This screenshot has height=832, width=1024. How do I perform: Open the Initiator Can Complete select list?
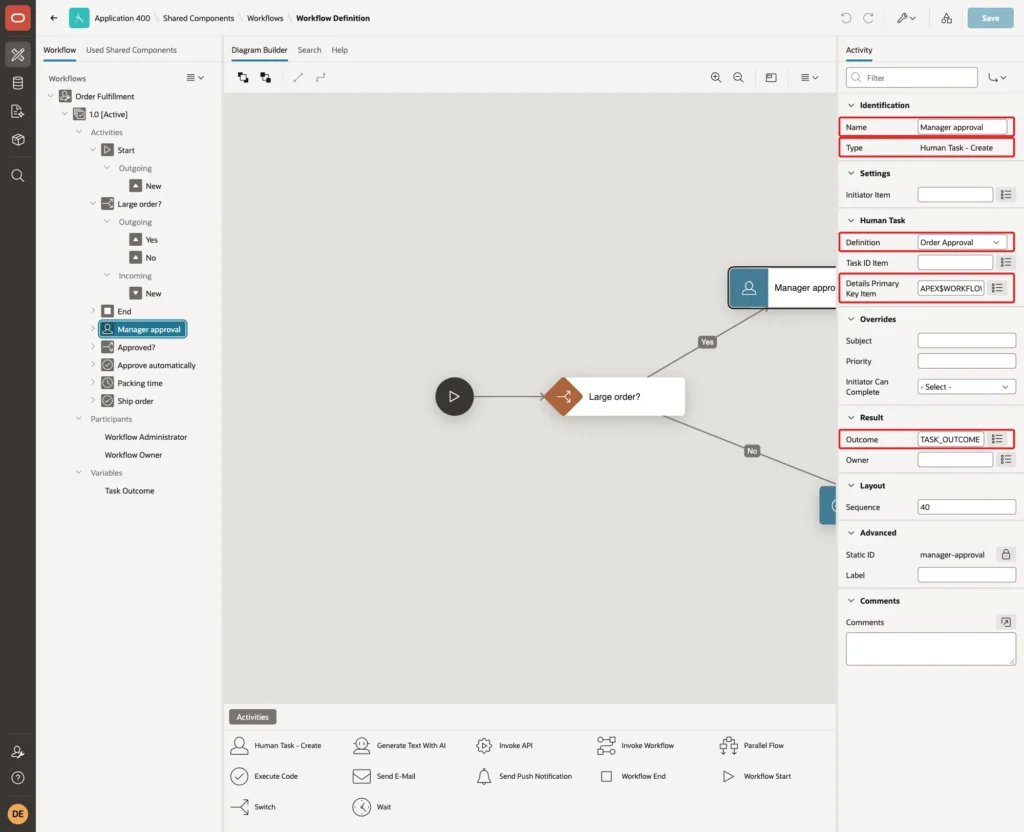(967, 387)
